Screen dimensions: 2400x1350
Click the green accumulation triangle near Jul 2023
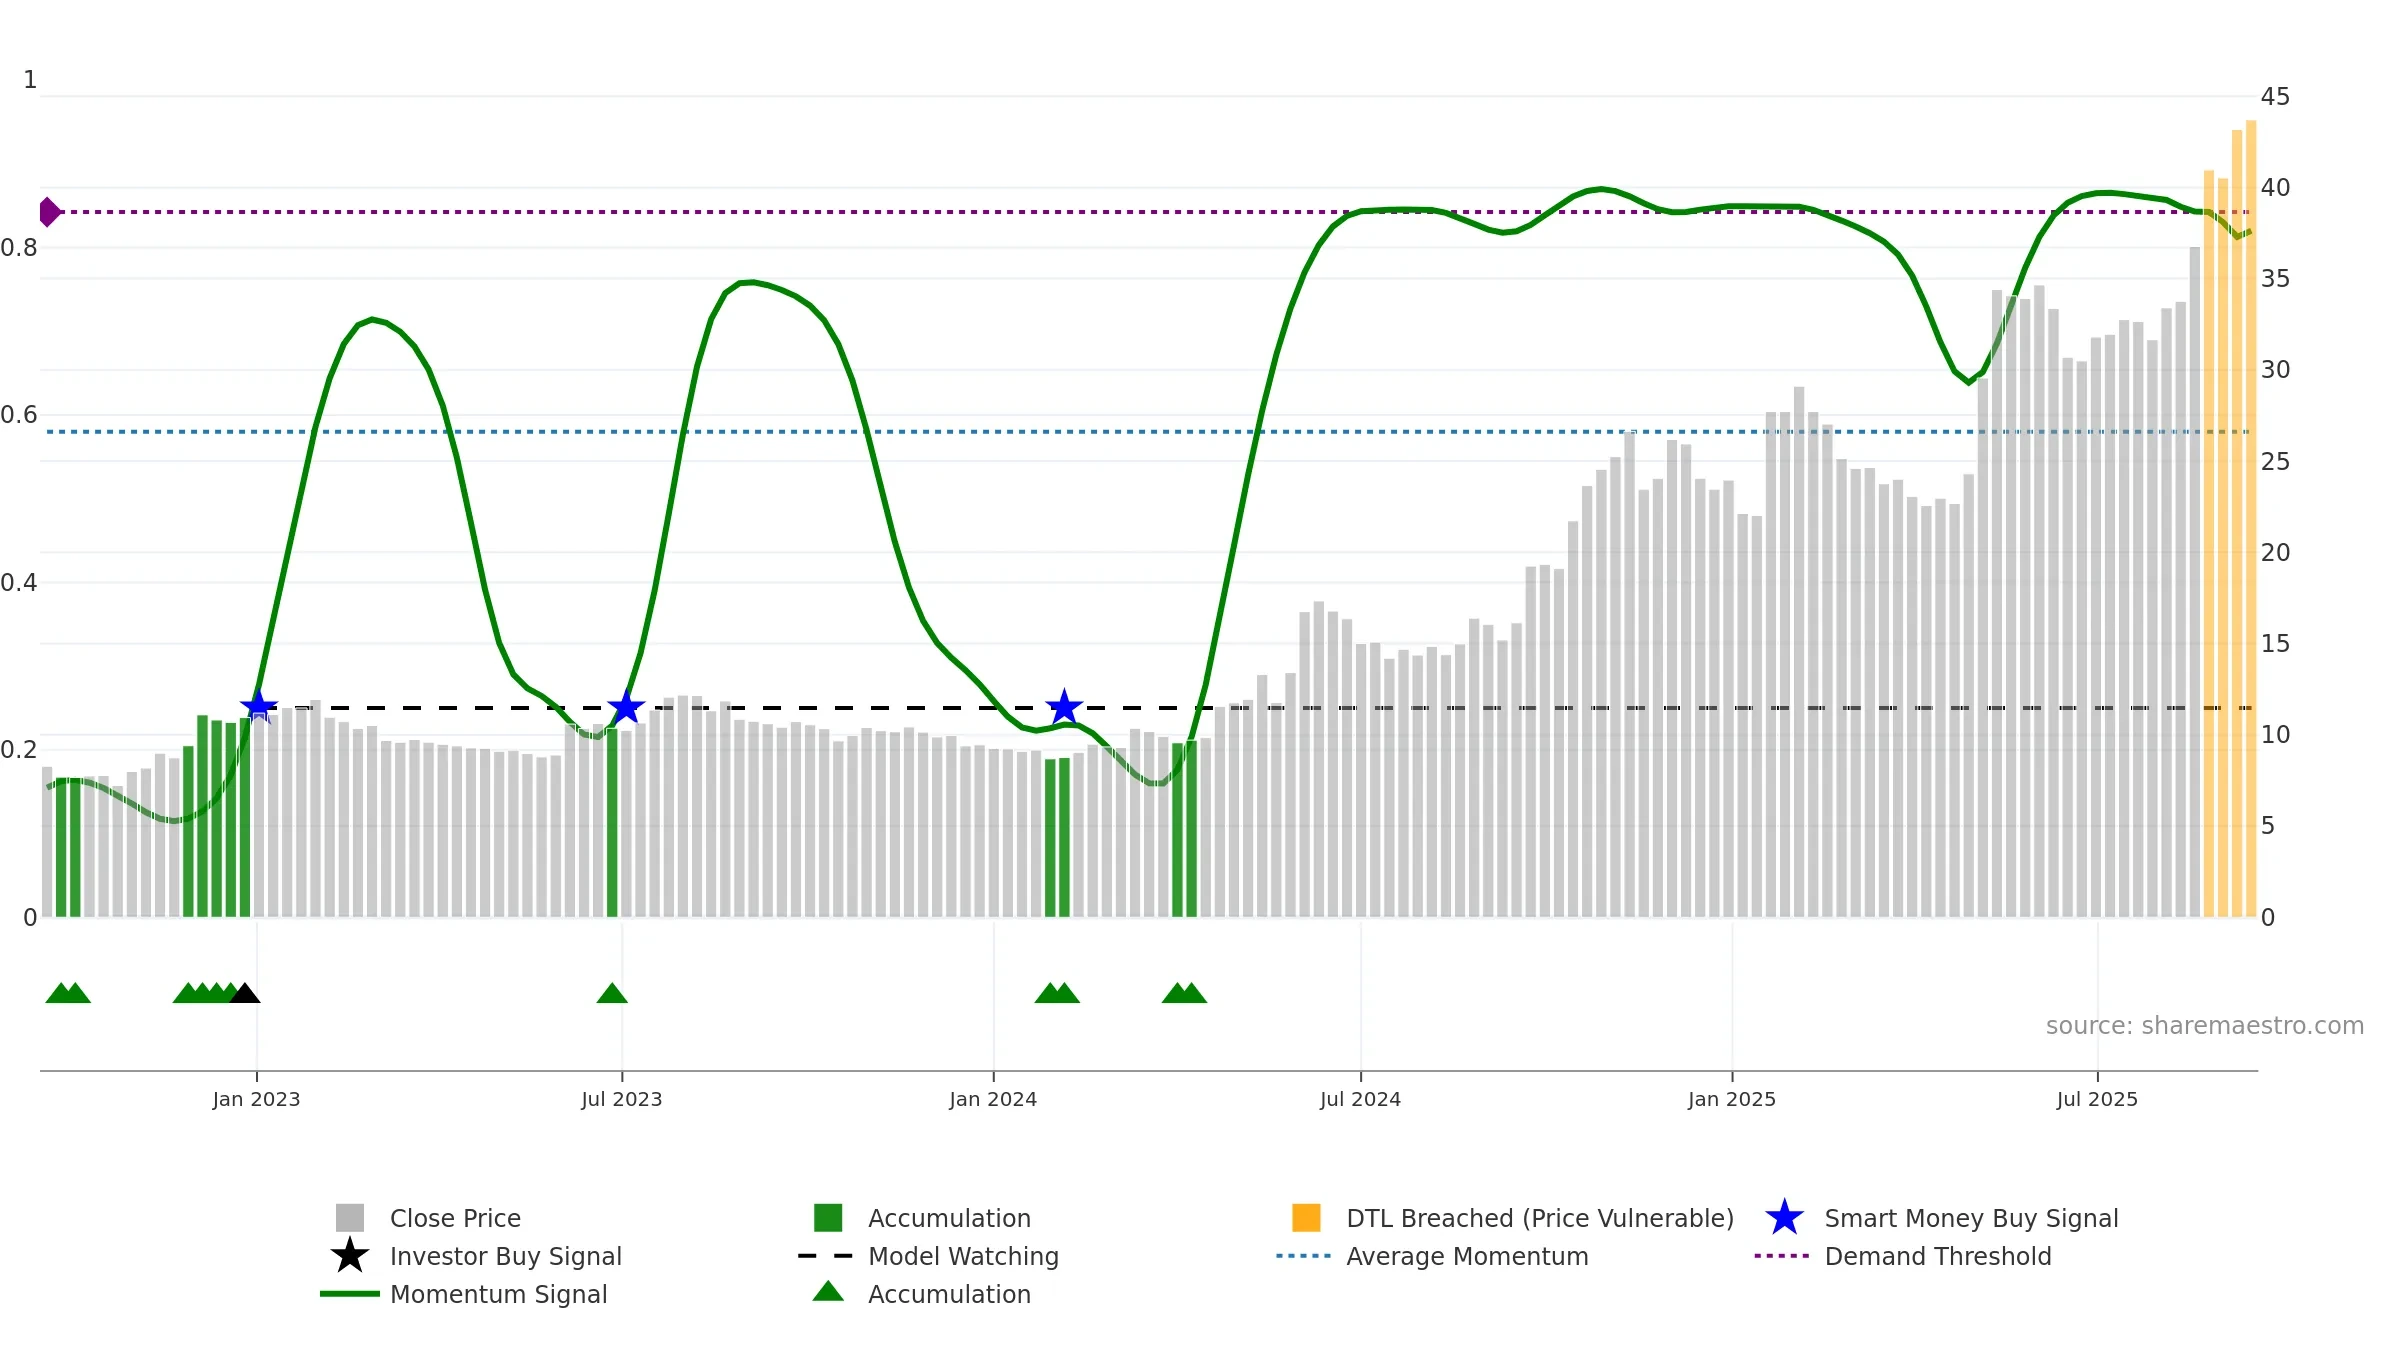[612, 993]
